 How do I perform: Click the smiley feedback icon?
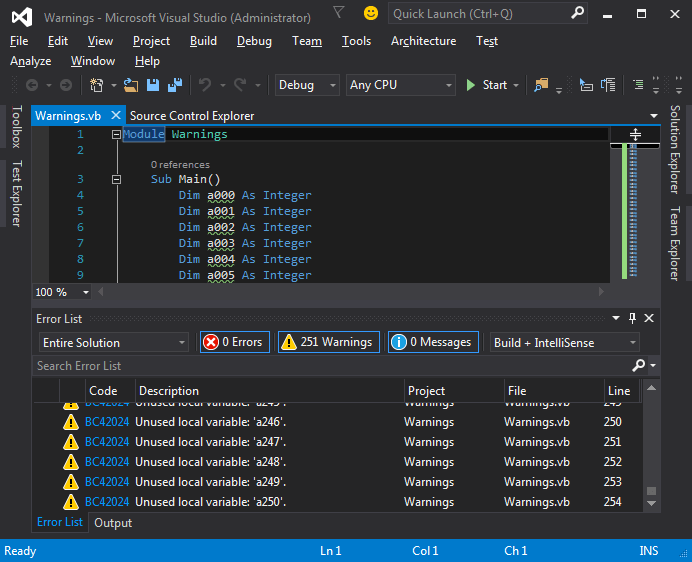(371, 13)
